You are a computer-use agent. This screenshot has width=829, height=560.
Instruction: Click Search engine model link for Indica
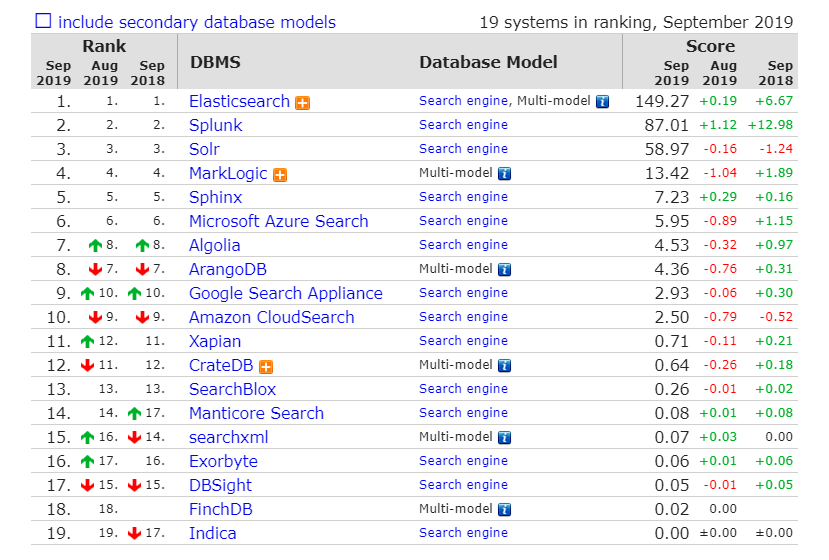(x=463, y=533)
